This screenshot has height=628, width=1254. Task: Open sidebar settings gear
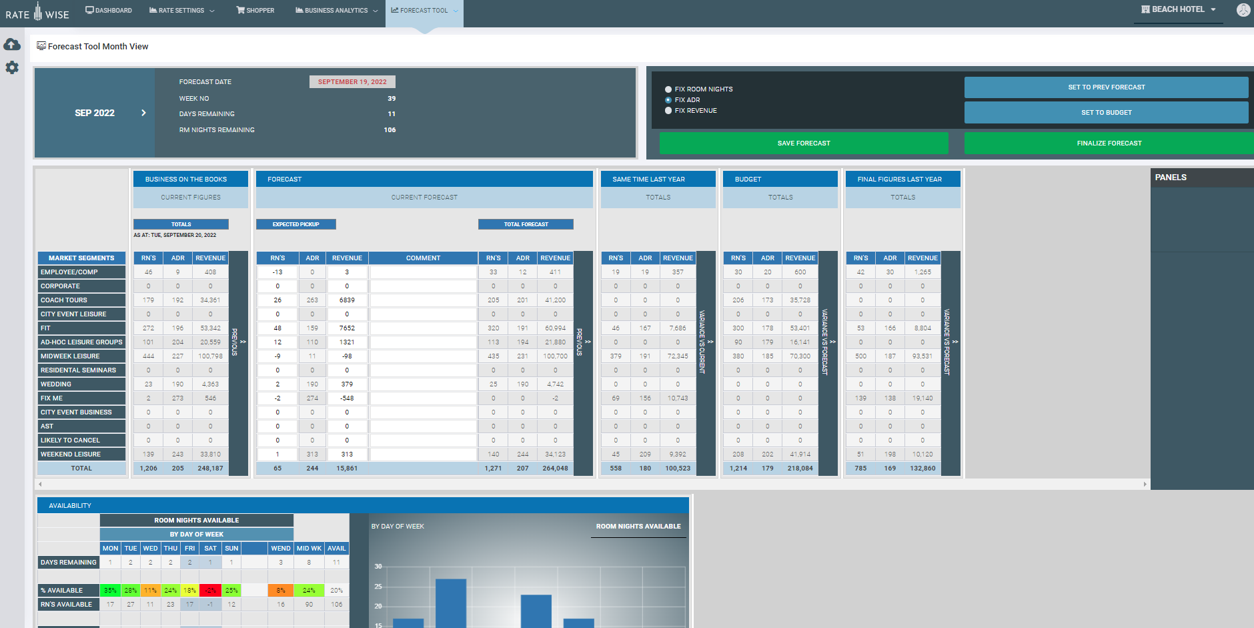click(12, 68)
